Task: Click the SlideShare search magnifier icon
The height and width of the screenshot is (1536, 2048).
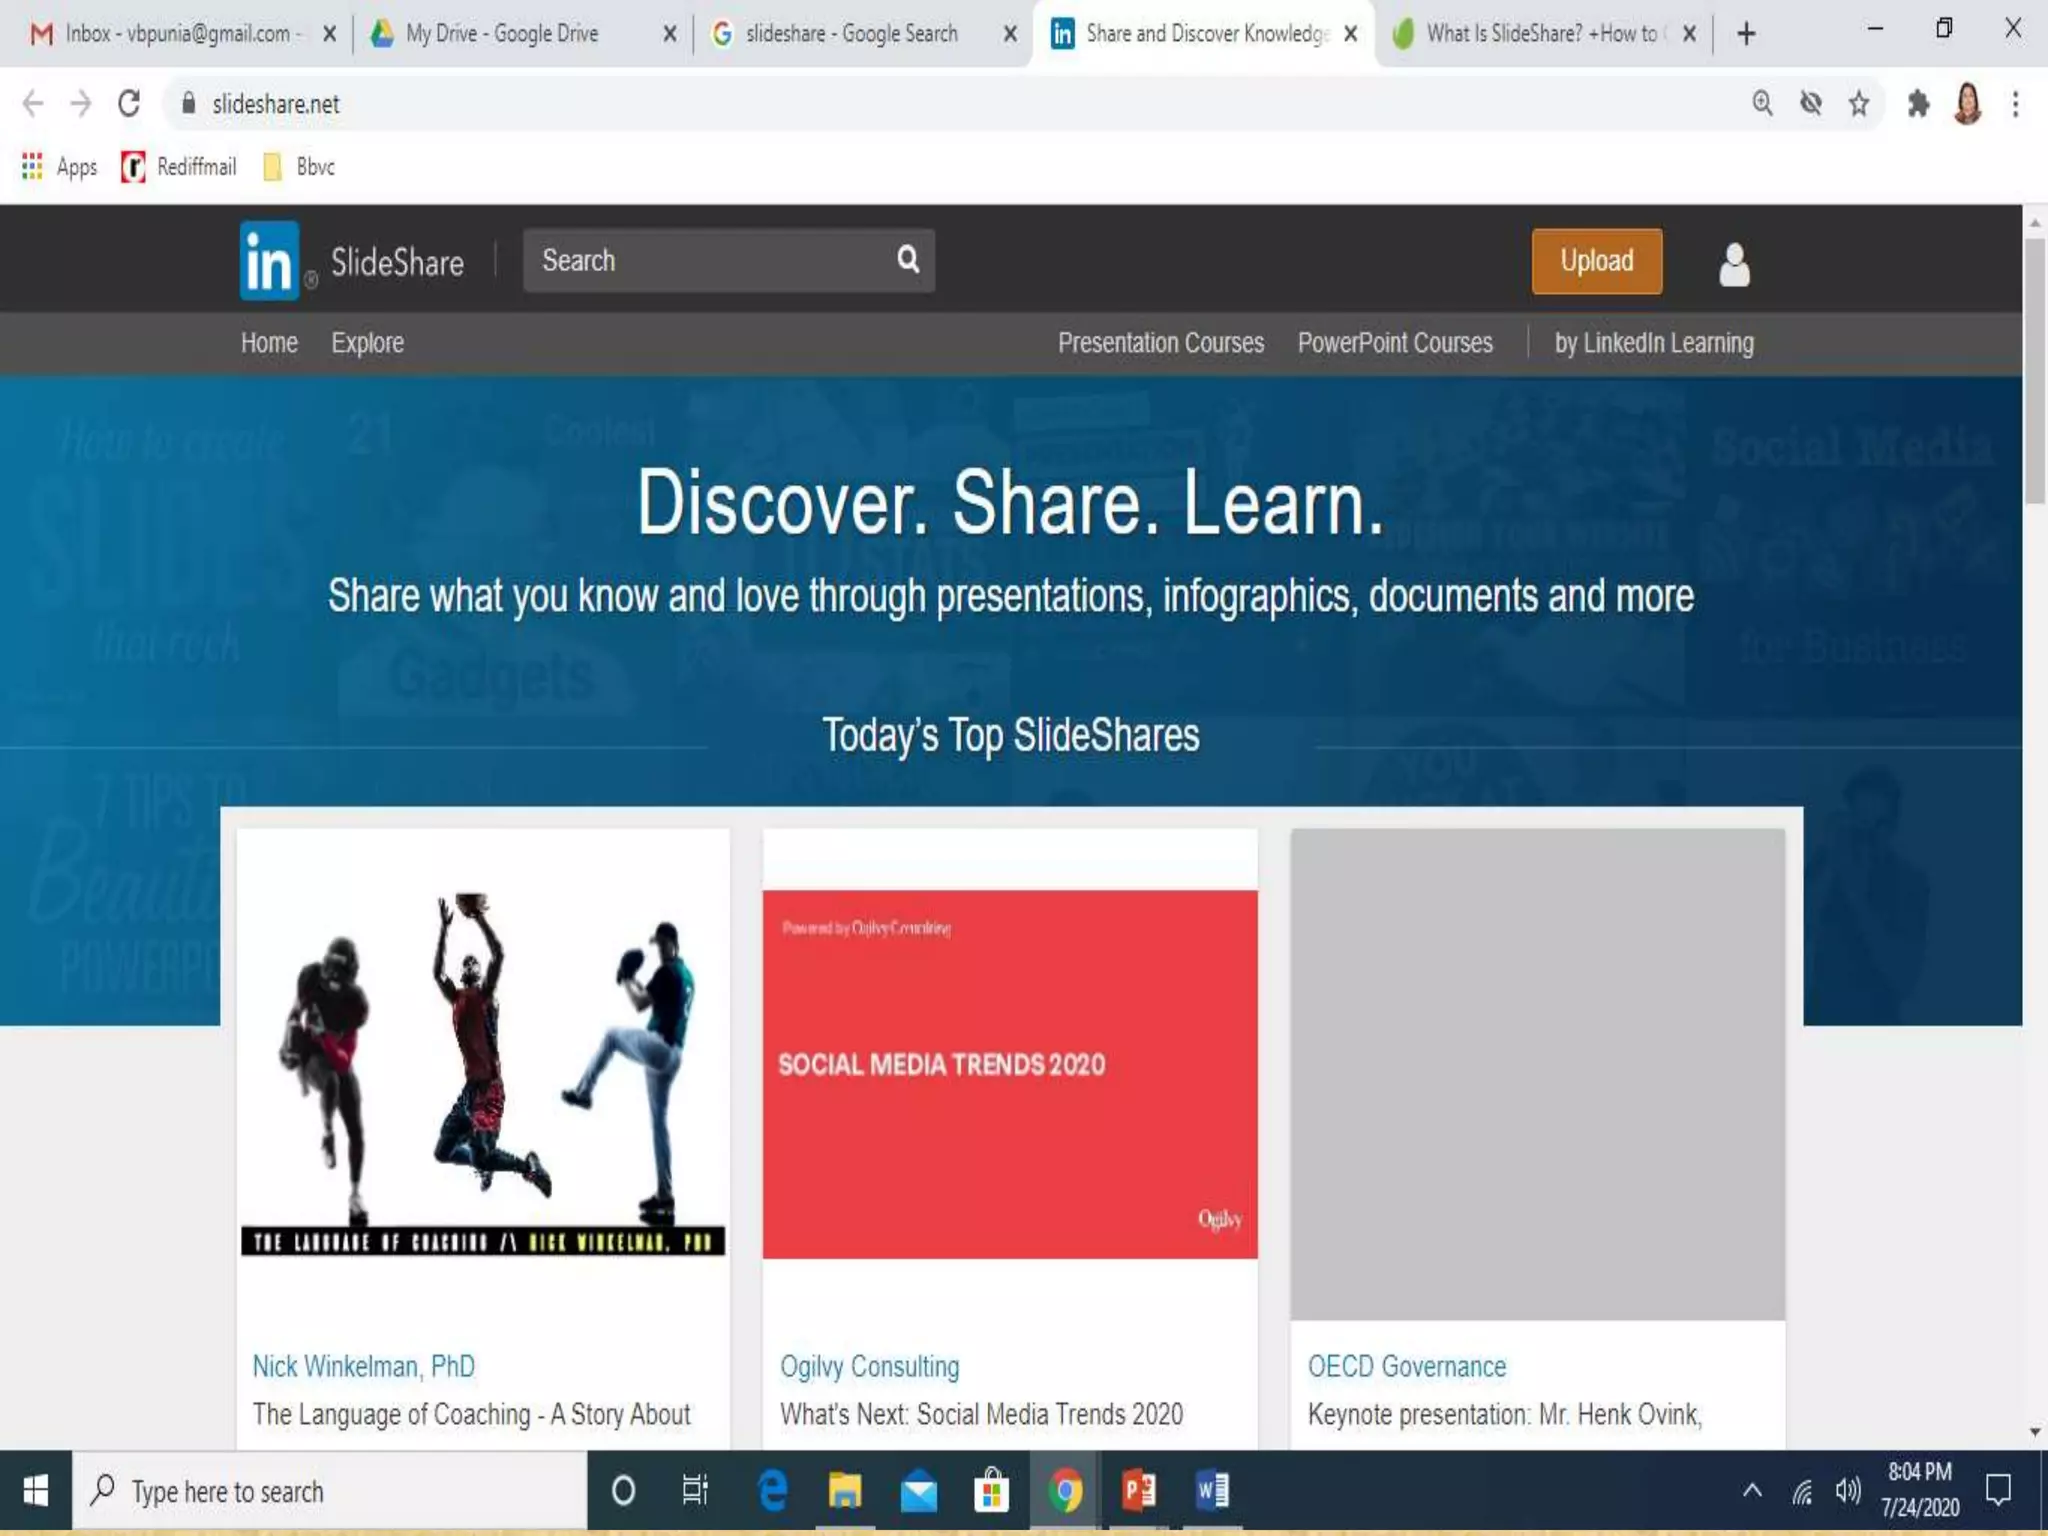Action: [x=907, y=260]
